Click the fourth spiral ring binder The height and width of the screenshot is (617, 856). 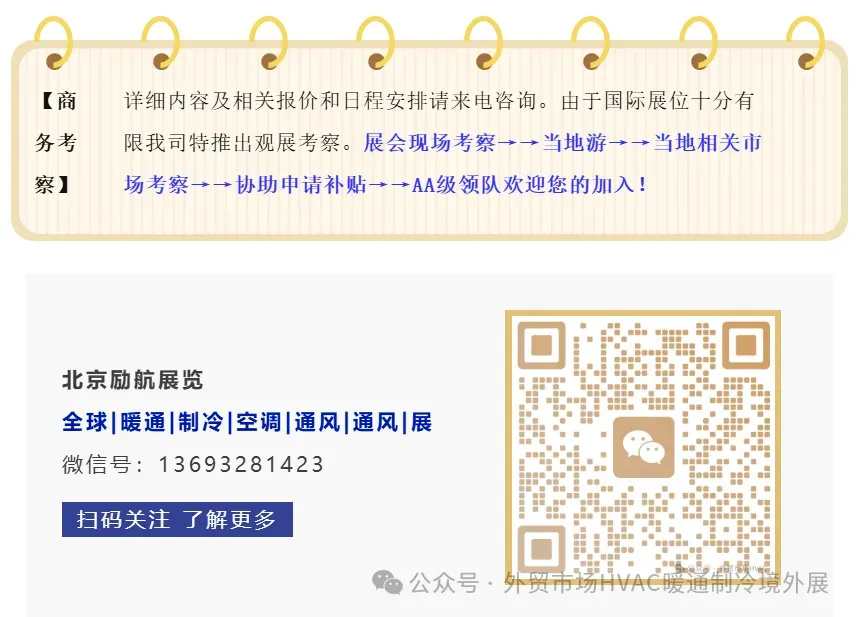pos(376,44)
